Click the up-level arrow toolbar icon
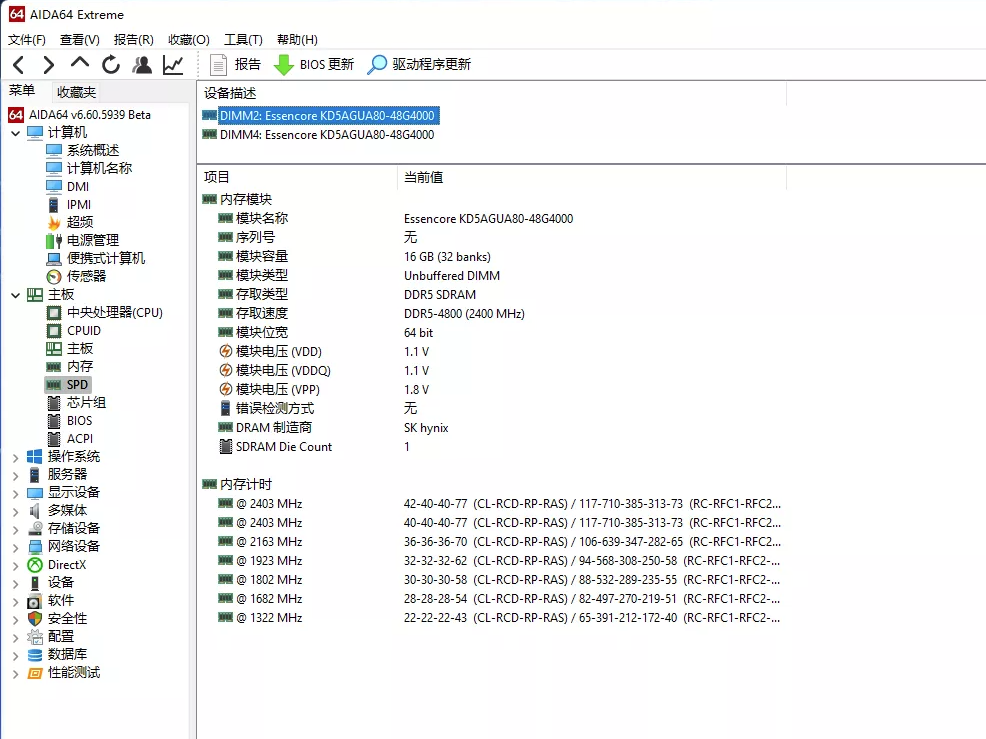The height and width of the screenshot is (739, 986). tap(79, 63)
